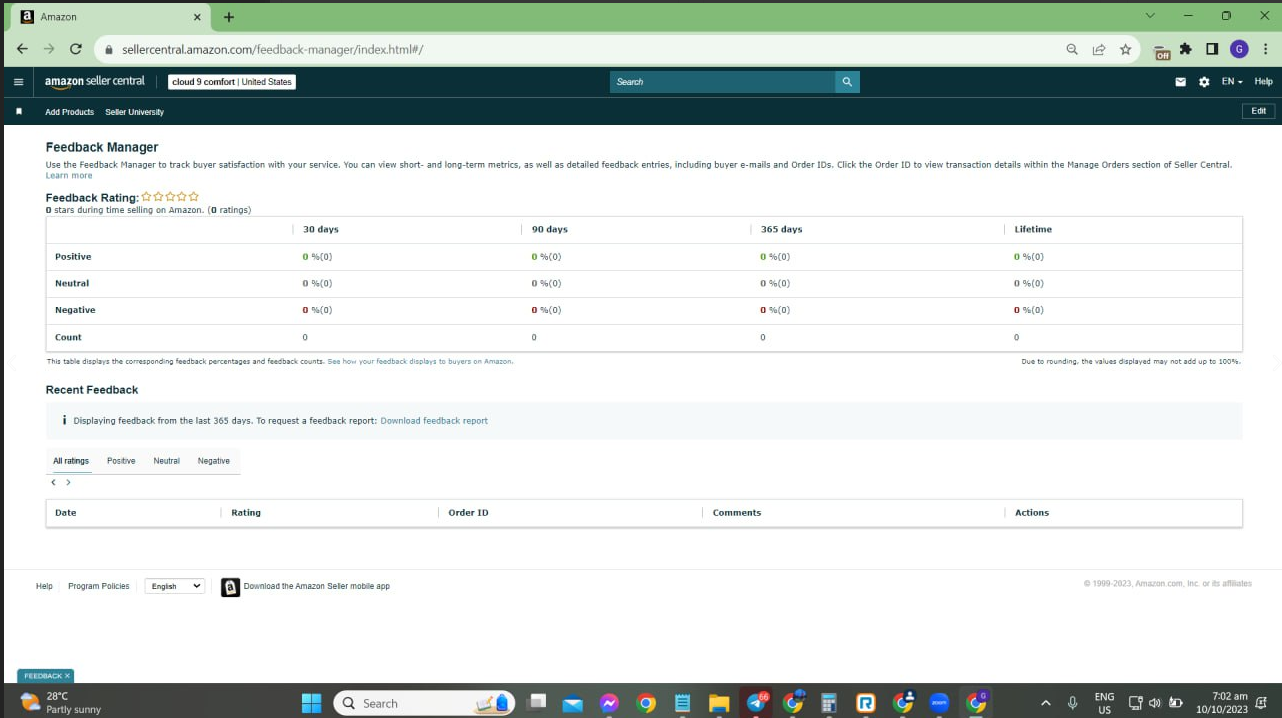Click the Amazon Seller Central logo
The image size is (1282, 718).
(x=94, y=81)
